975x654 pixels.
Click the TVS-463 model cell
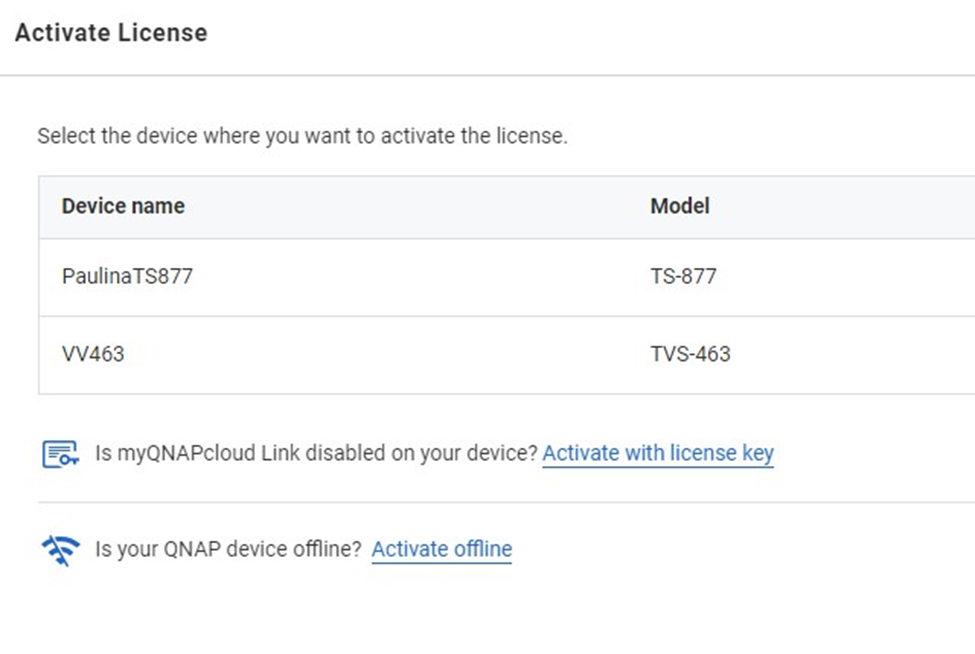coord(690,354)
